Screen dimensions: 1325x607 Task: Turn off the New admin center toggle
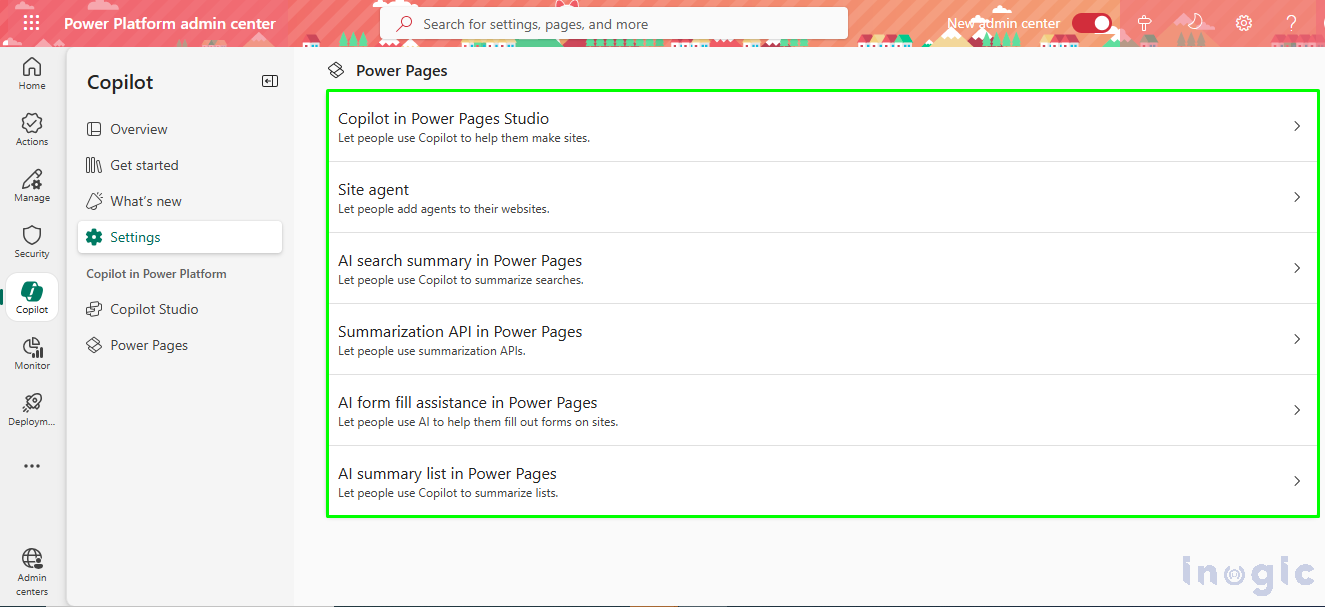point(1091,23)
